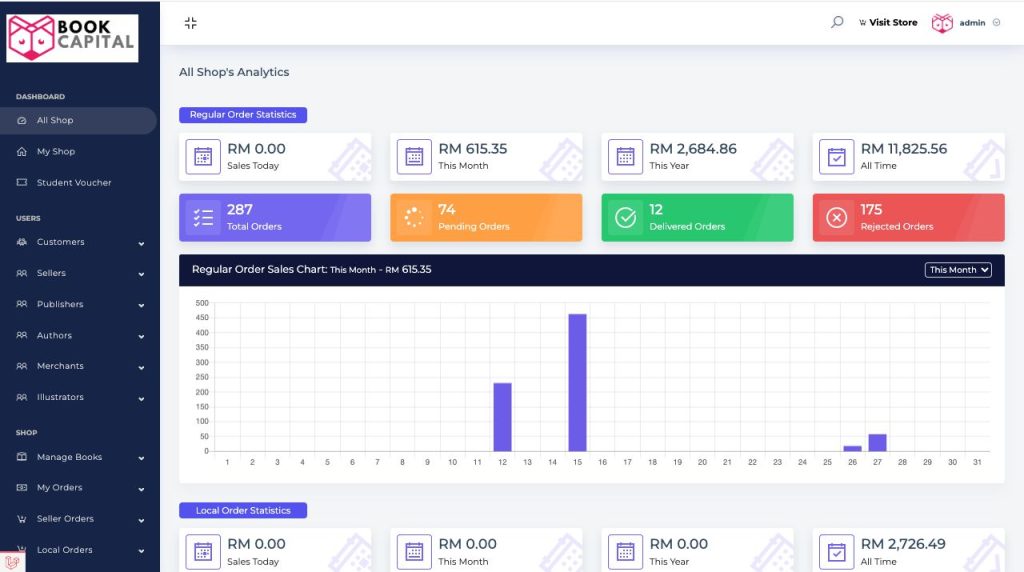Click the Pending Orders spinner icon
1024x572 pixels.
[x=414, y=217]
